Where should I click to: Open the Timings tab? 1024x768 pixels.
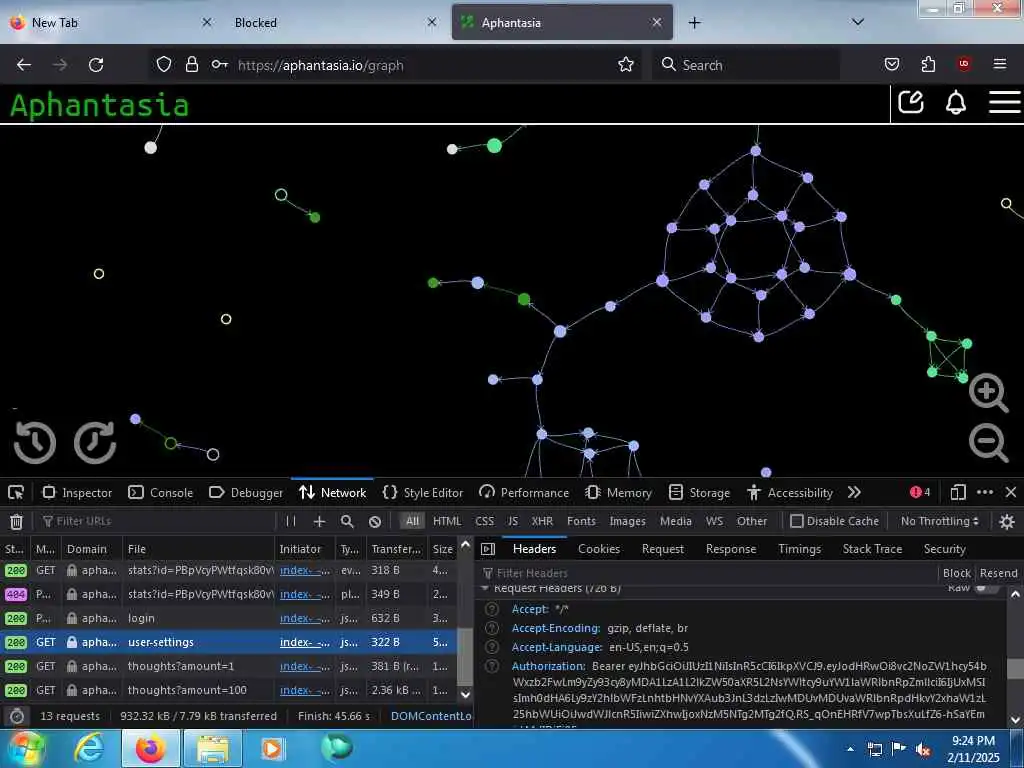tap(799, 549)
